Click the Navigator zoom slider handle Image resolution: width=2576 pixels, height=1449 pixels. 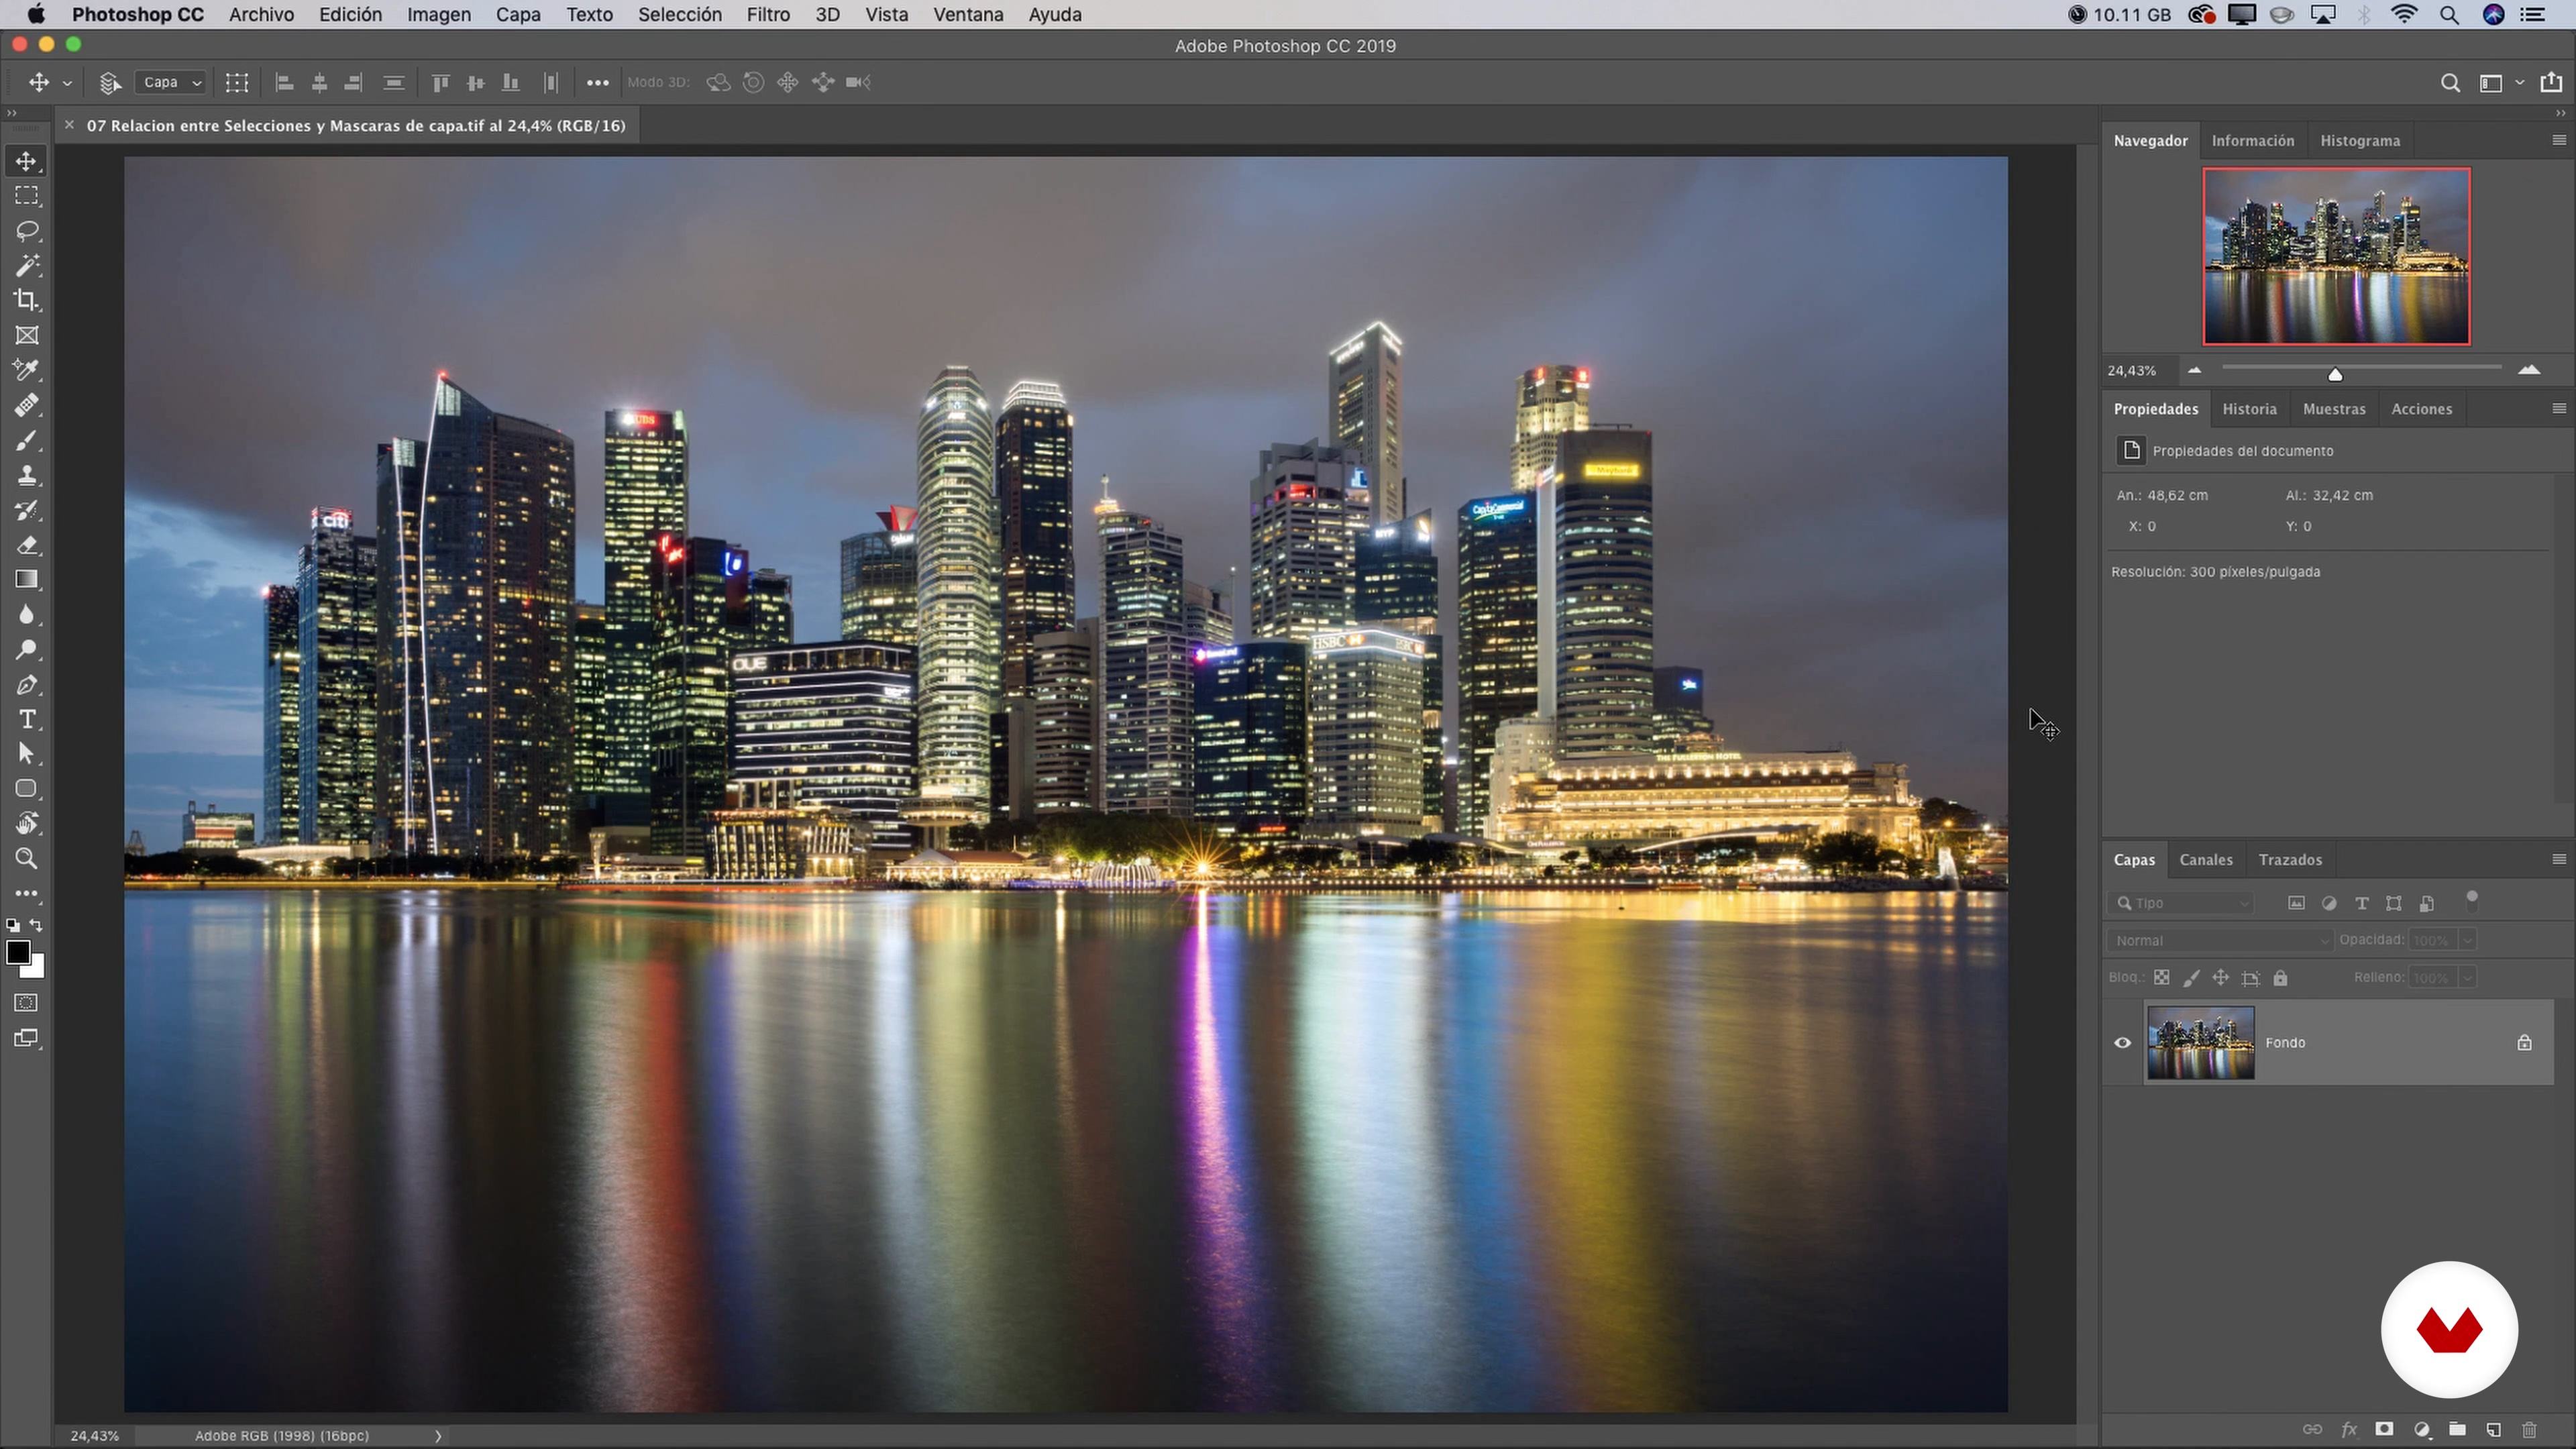coord(2335,374)
